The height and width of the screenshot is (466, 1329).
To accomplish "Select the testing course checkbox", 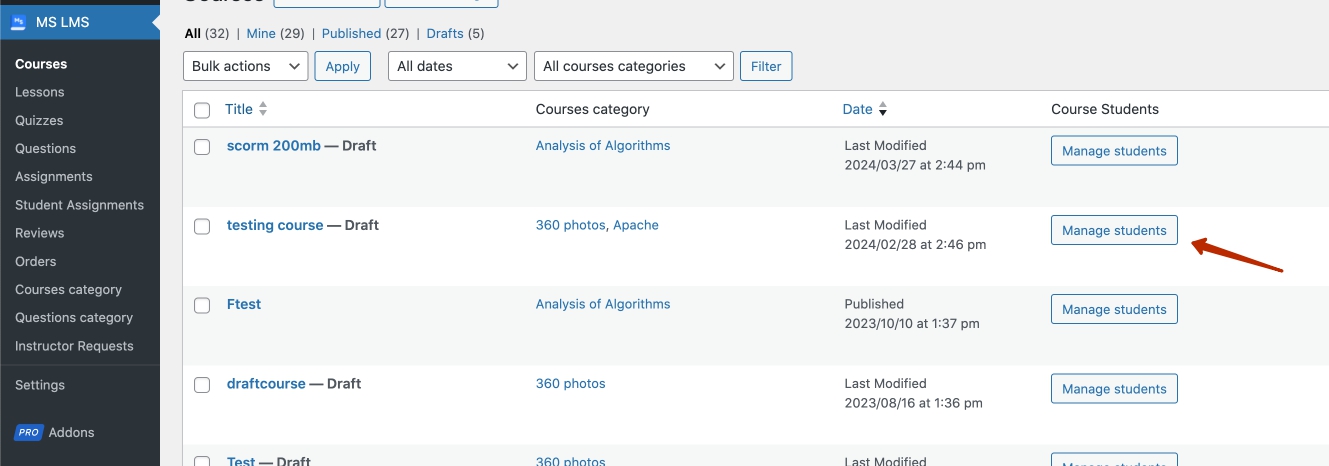I will (202, 226).
